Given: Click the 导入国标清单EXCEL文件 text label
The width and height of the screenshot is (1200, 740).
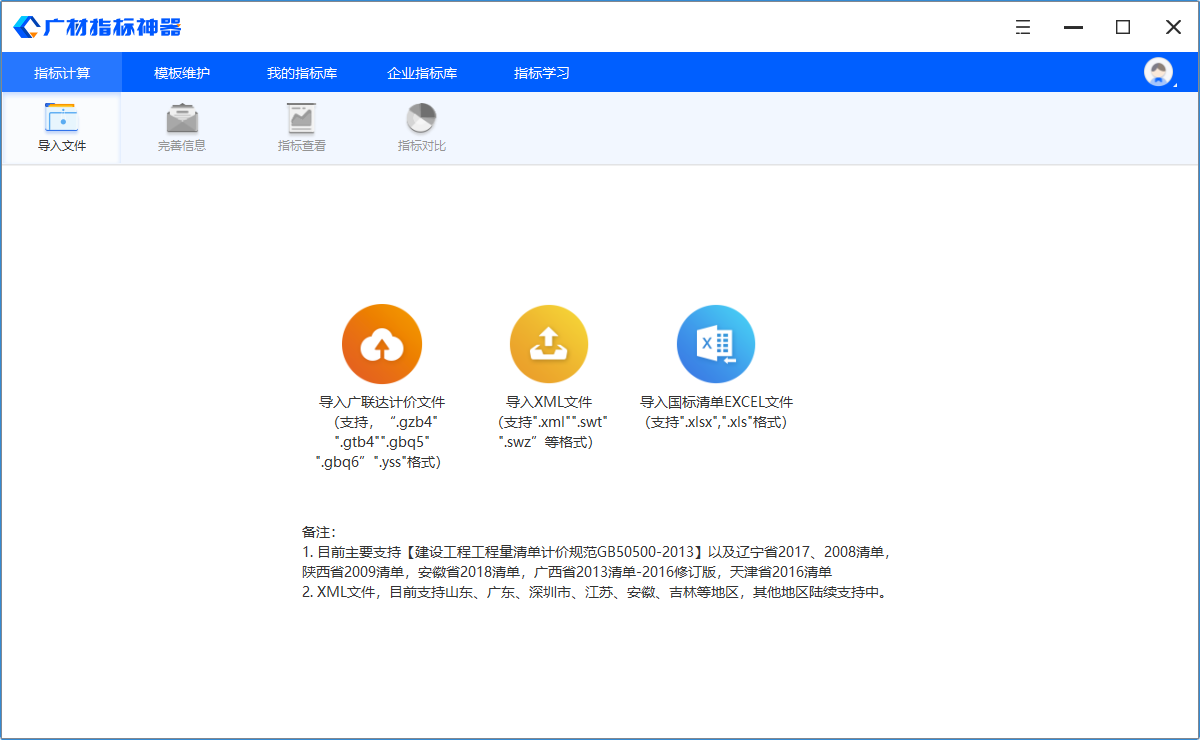Looking at the screenshot, I should point(716,402).
